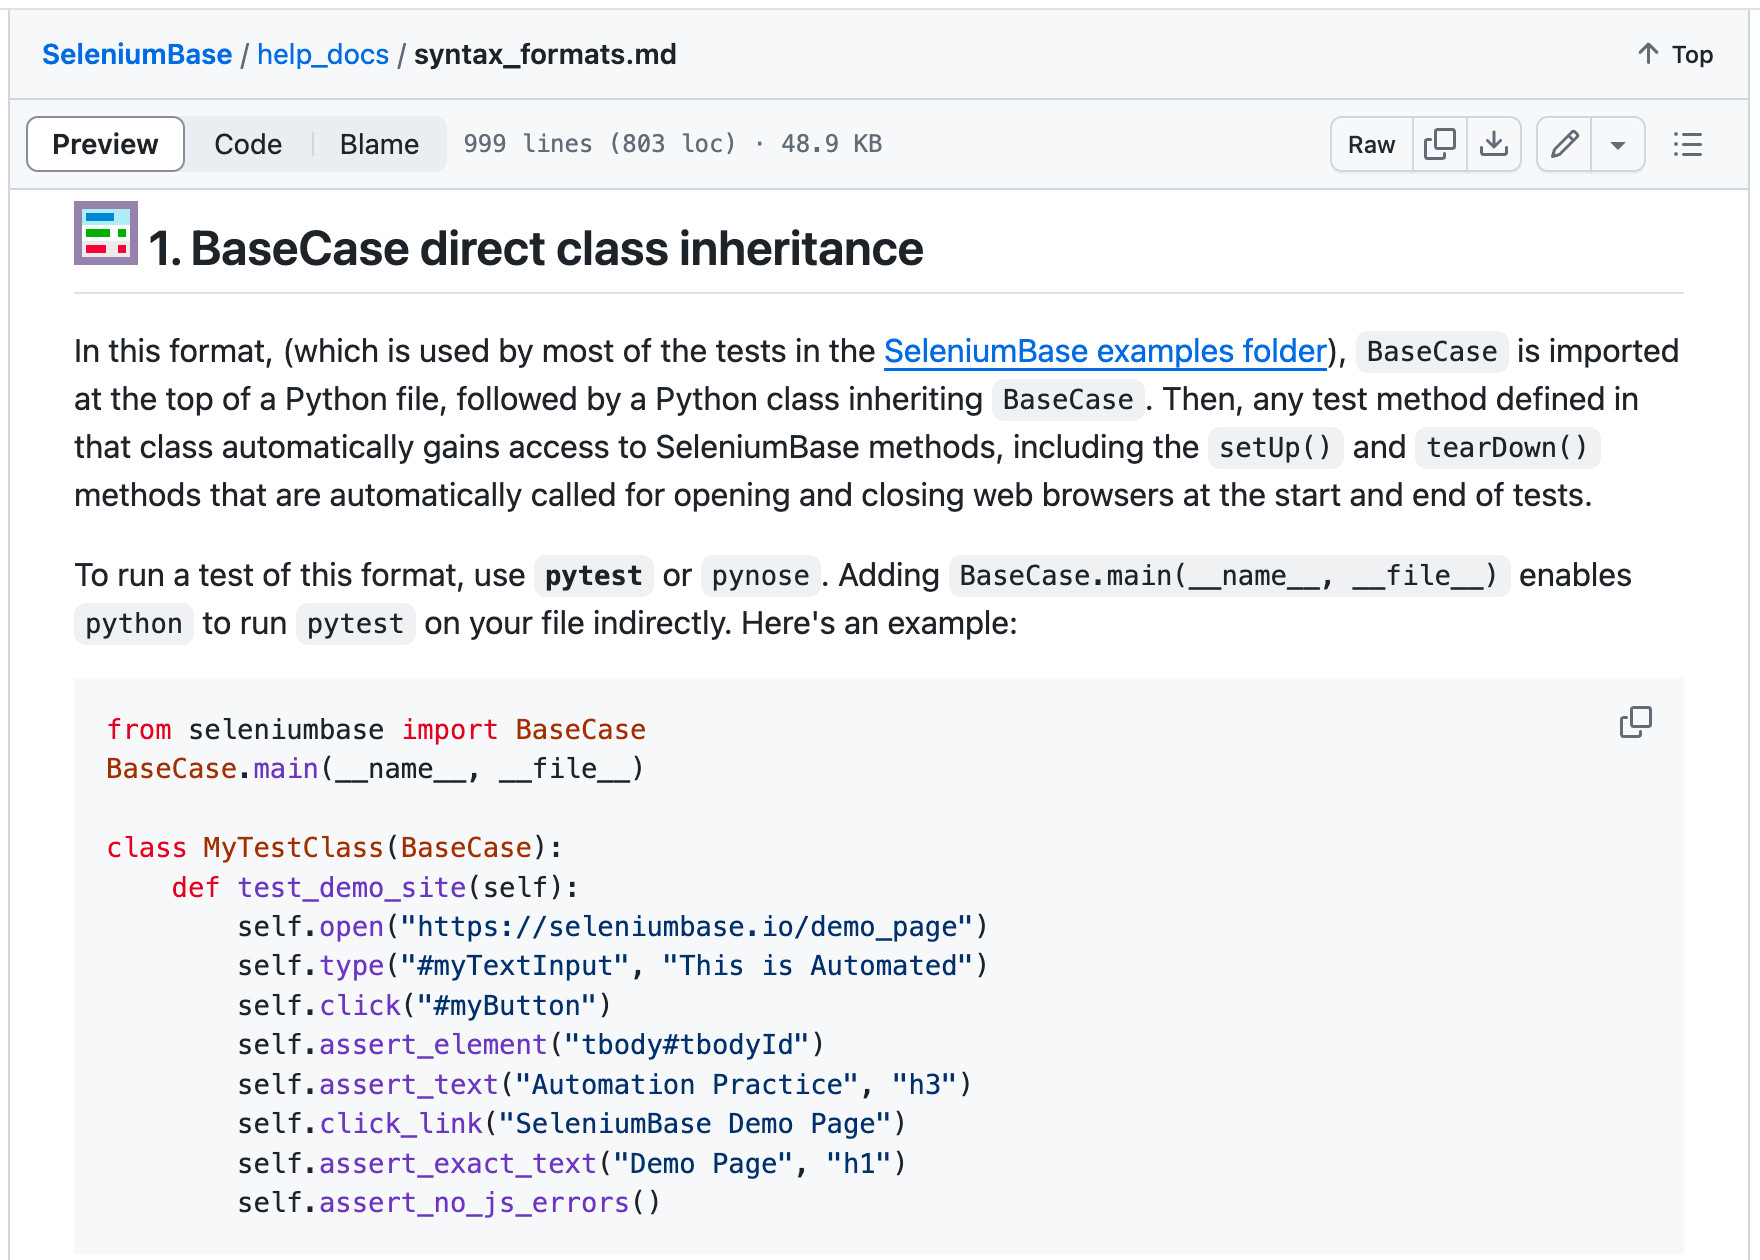Download the raw file
Image resolution: width=1760 pixels, height=1260 pixels.
(1494, 144)
